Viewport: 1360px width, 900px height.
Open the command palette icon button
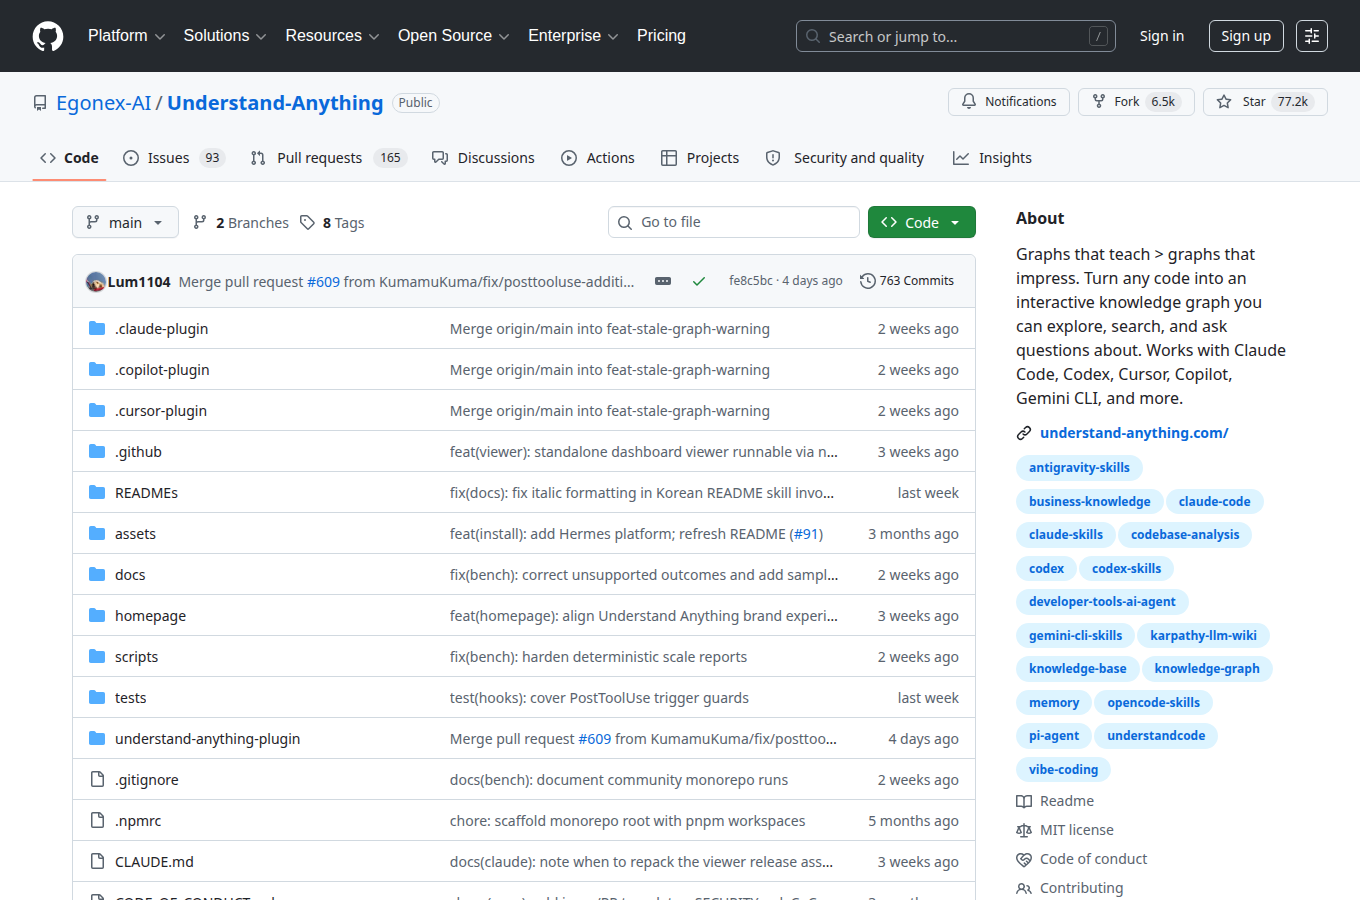click(1312, 36)
